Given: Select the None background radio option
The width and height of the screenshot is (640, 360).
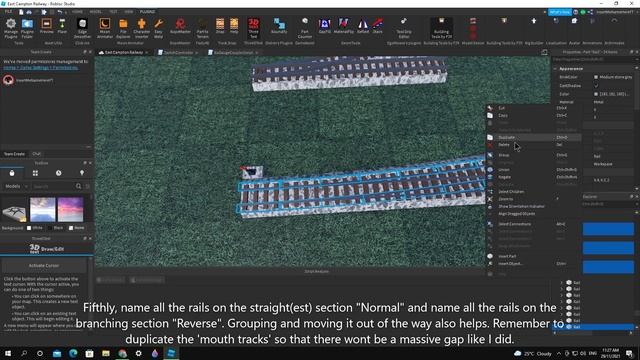Looking at the screenshot, I should [x=71, y=228].
